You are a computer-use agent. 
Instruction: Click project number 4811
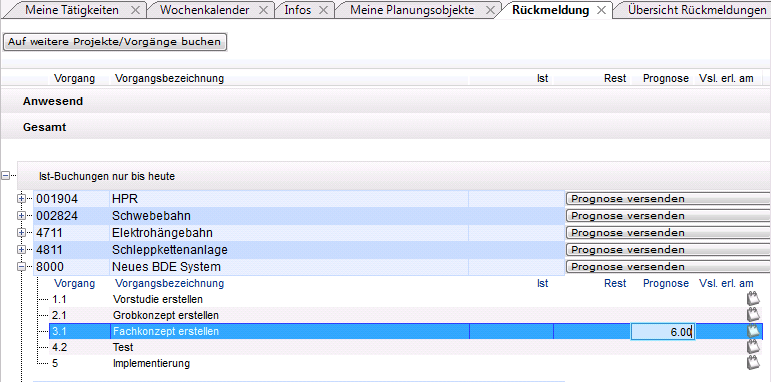[50, 250]
